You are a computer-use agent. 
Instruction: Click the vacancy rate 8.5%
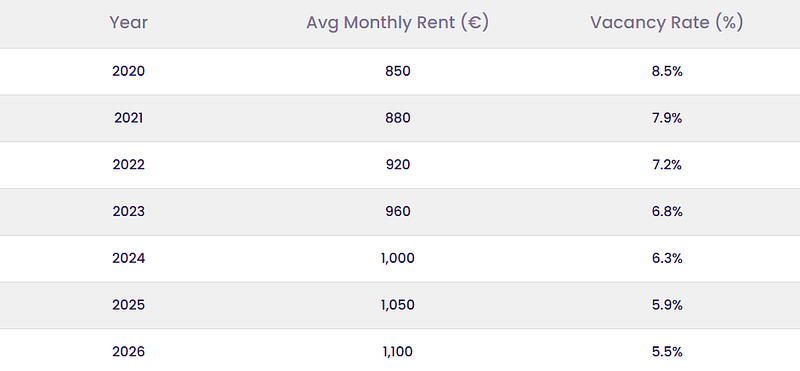click(667, 71)
